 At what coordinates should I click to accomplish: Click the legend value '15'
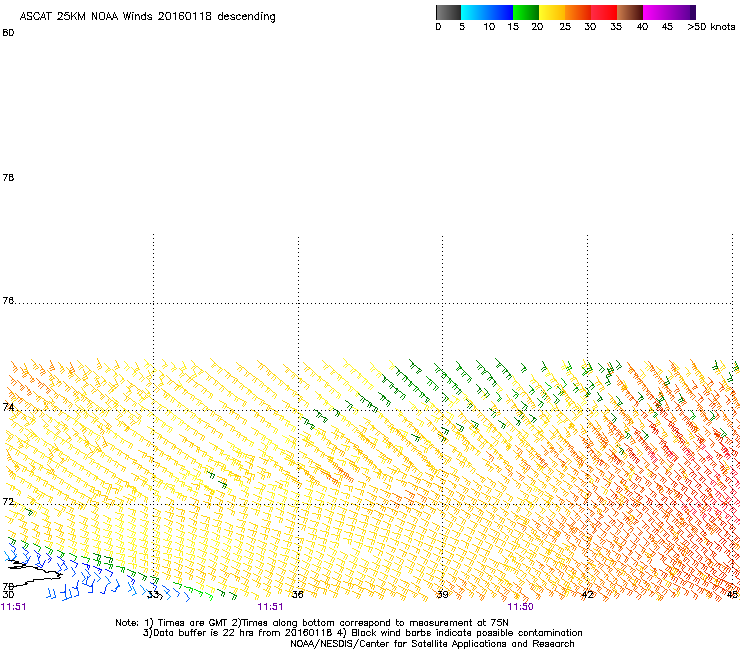(513, 27)
